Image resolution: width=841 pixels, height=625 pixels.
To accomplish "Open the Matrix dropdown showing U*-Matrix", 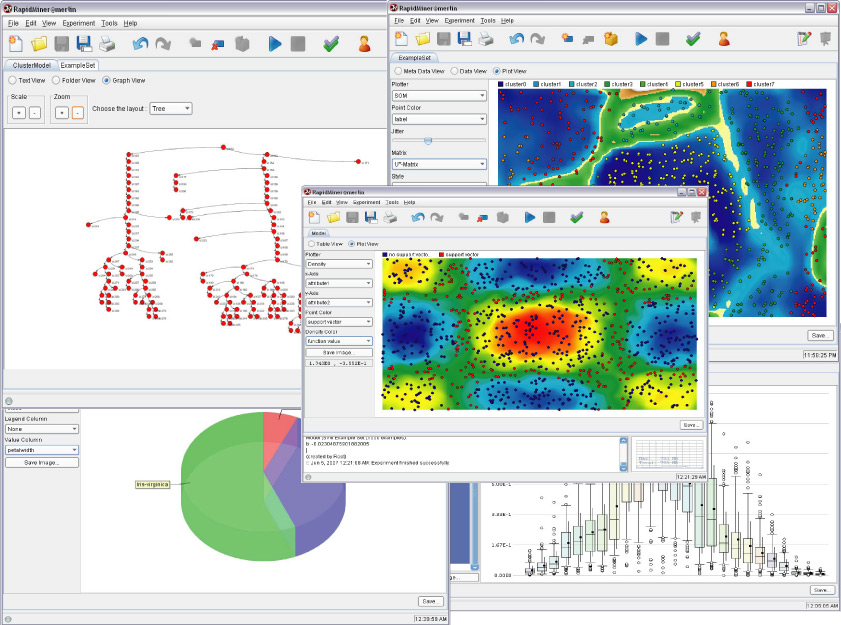I will [x=439, y=163].
